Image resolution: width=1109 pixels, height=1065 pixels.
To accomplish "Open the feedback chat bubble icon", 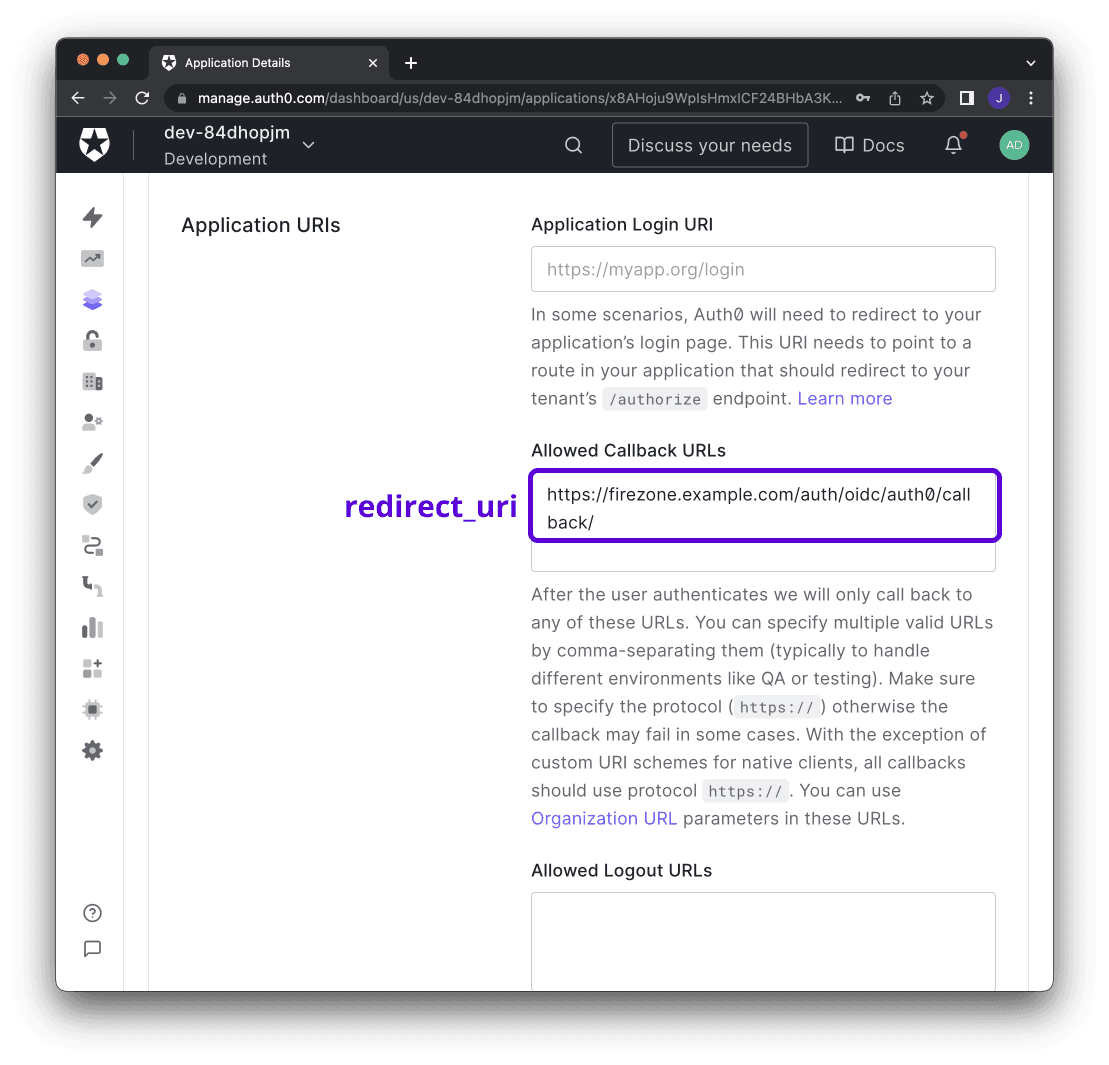I will click(92, 949).
